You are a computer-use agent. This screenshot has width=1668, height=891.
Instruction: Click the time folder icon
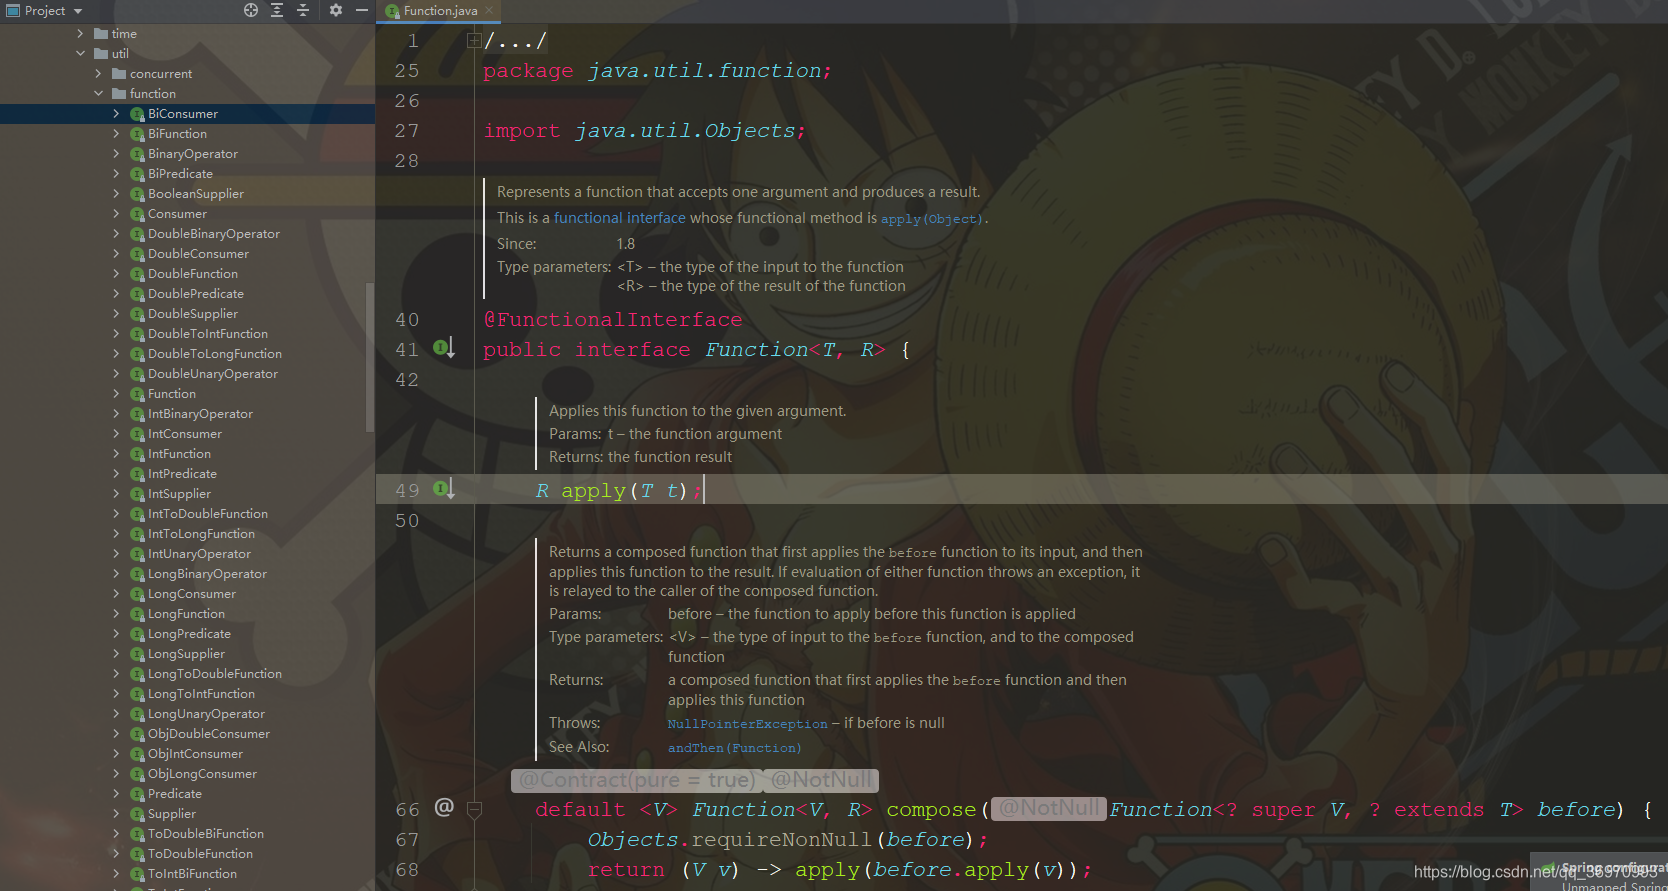click(x=101, y=34)
